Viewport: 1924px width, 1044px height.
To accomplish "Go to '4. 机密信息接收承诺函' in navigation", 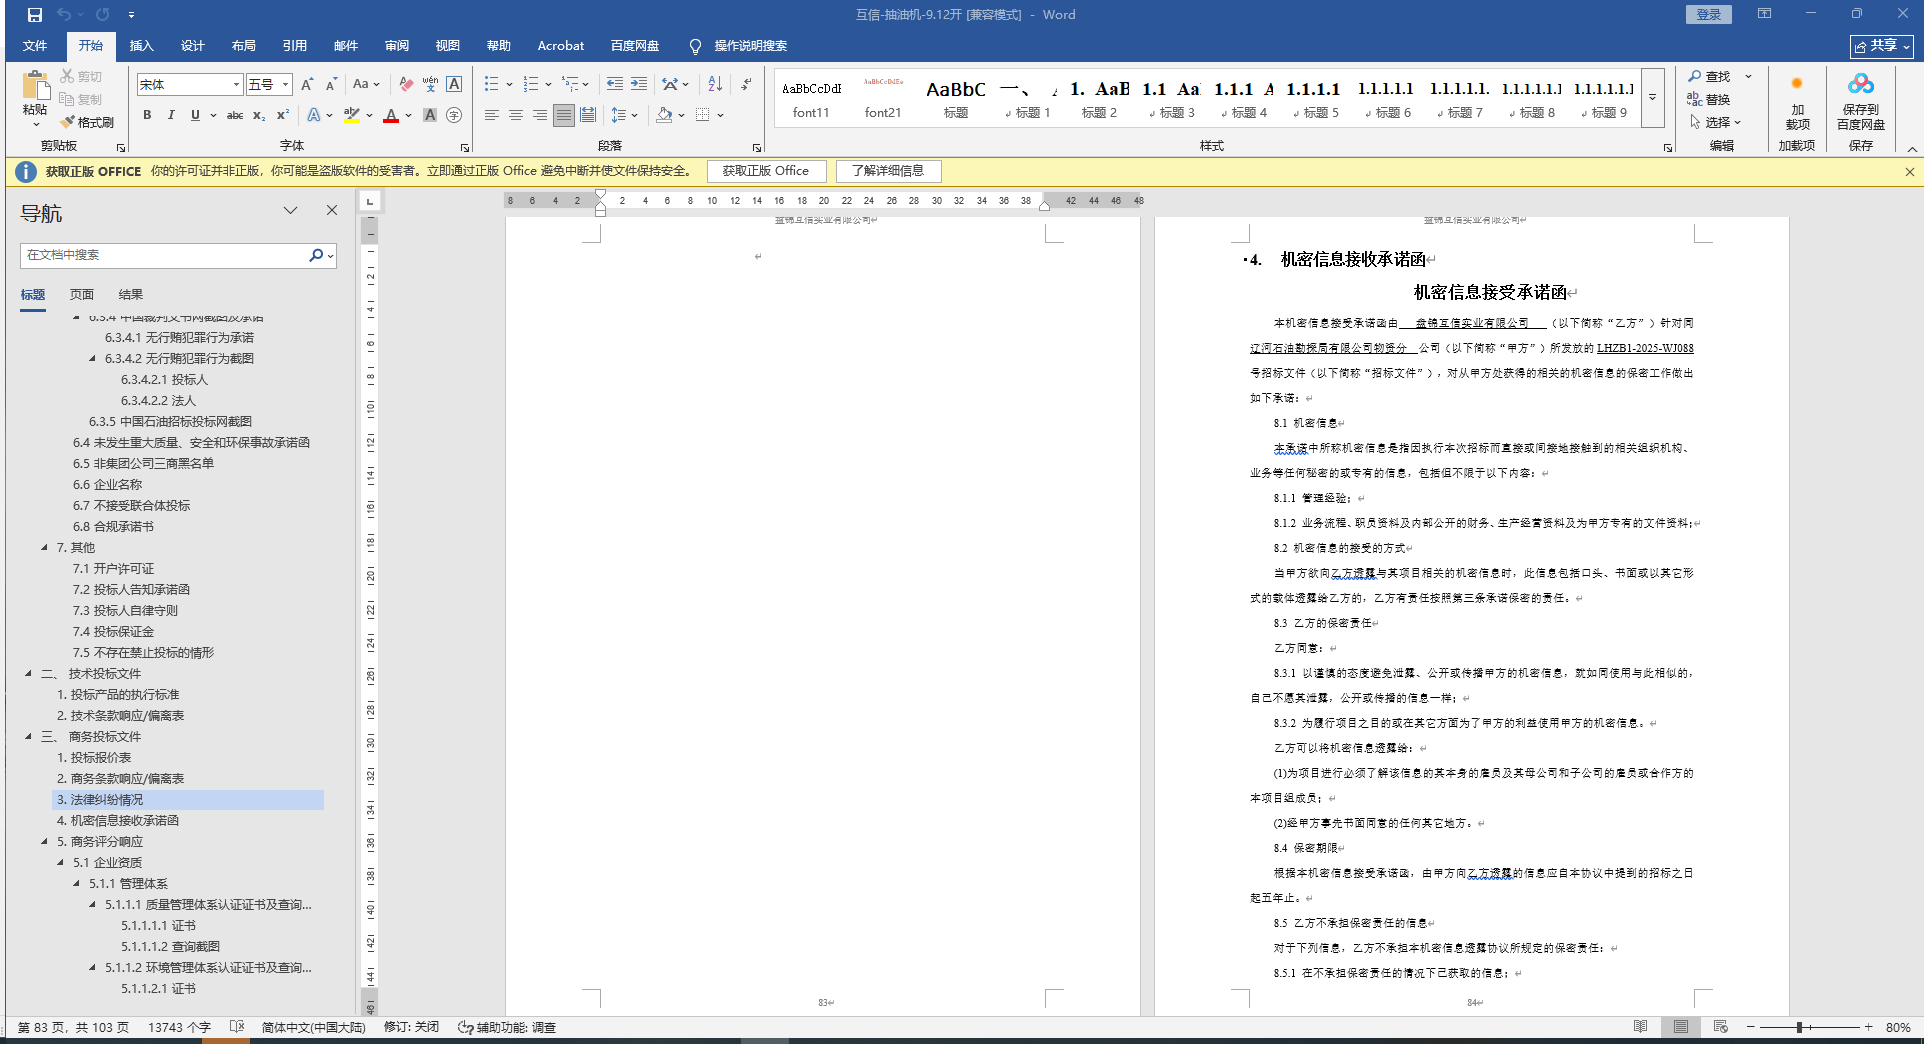I will coord(118,821).
